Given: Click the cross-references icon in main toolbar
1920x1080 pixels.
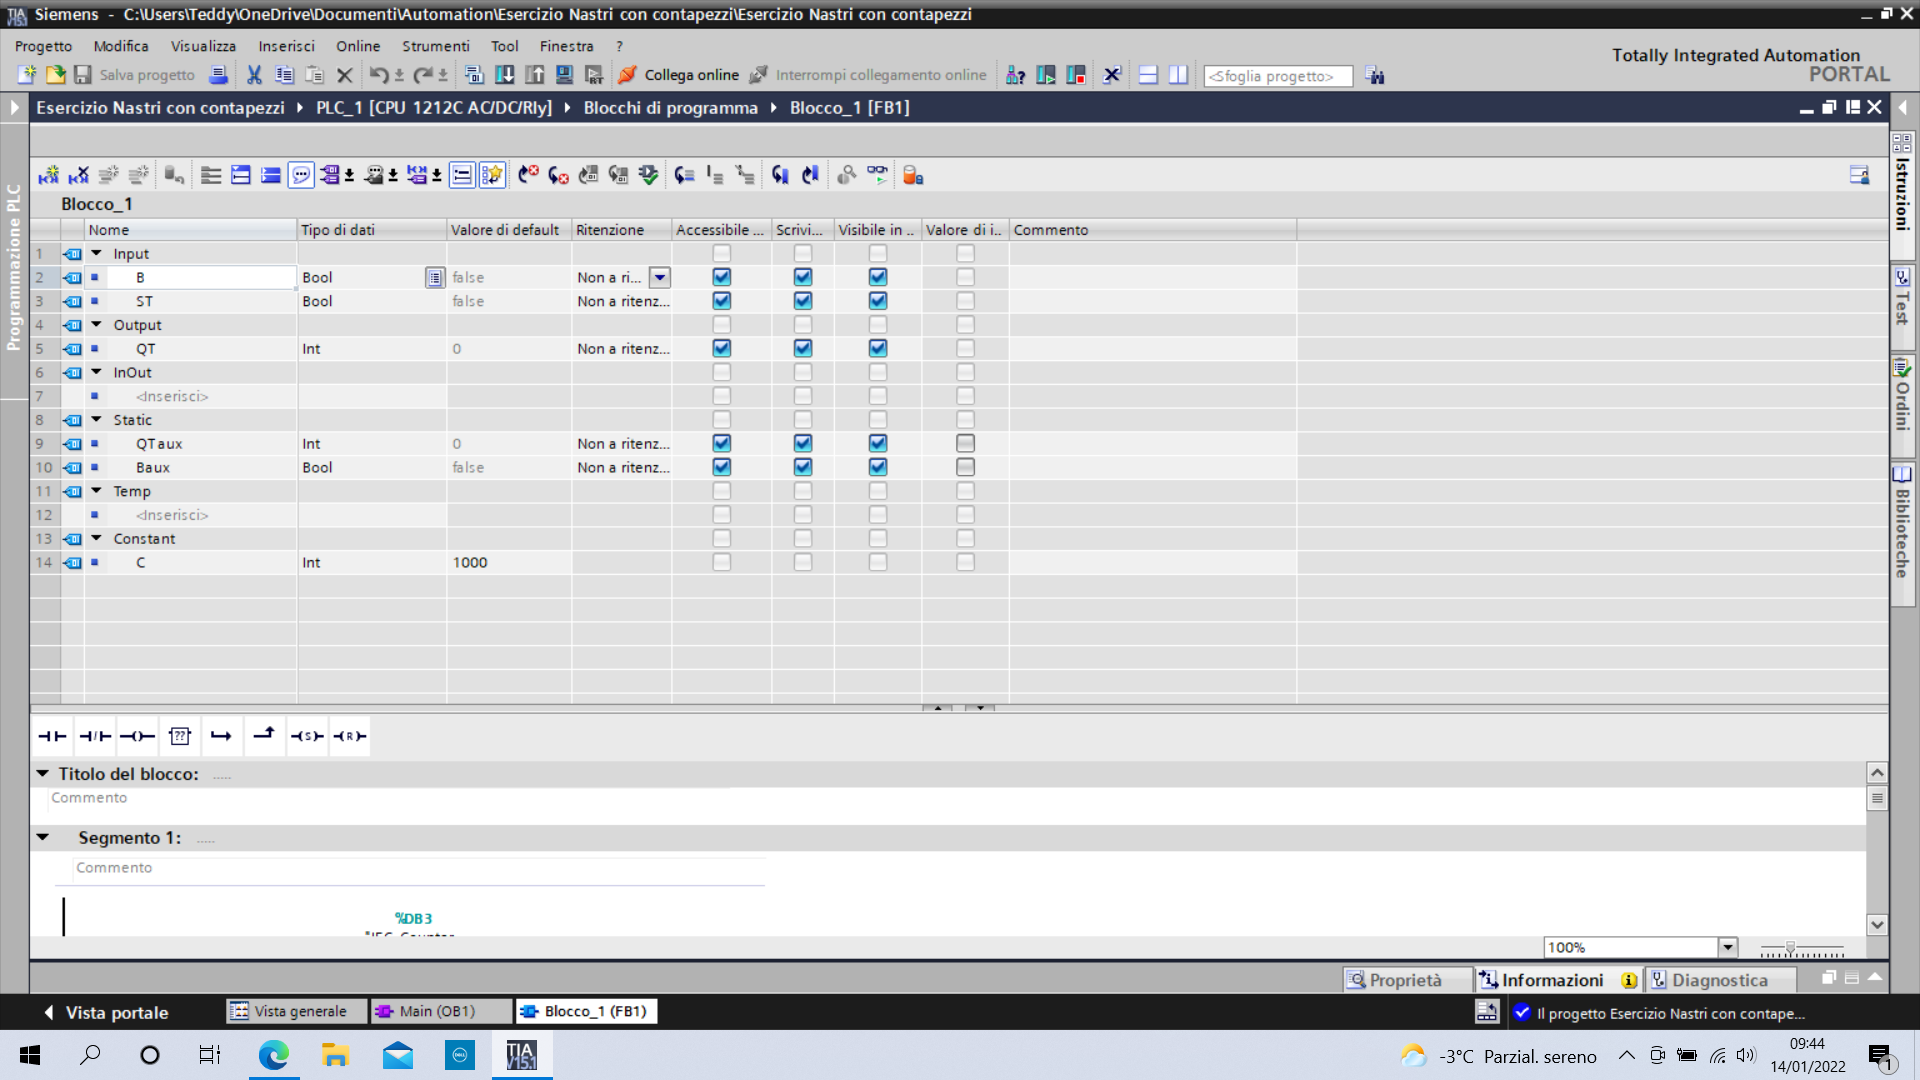Looking at the screenshot, I should [x=1112, y=75].
